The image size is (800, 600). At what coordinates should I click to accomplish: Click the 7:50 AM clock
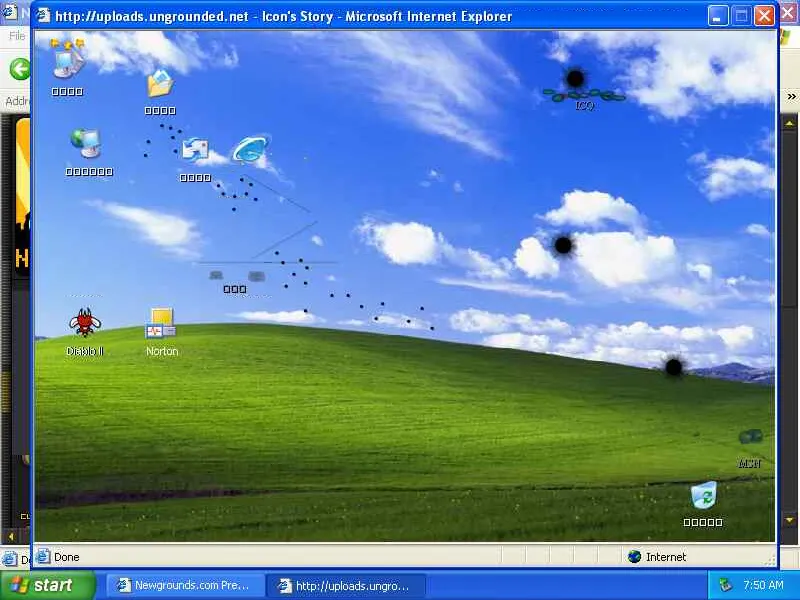(x=763, y=585)
